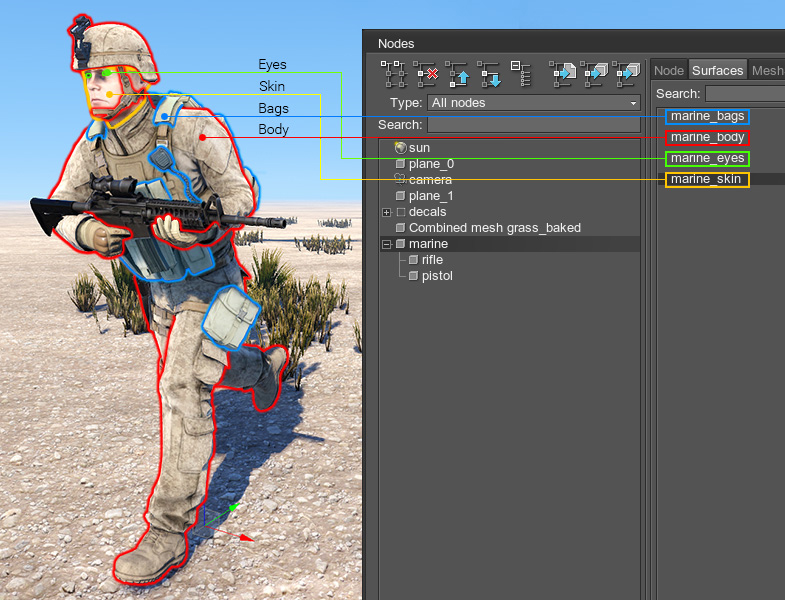Click the first node hierarchy toolbar icon
Screen dimensions: 785x600
[394, 72]
